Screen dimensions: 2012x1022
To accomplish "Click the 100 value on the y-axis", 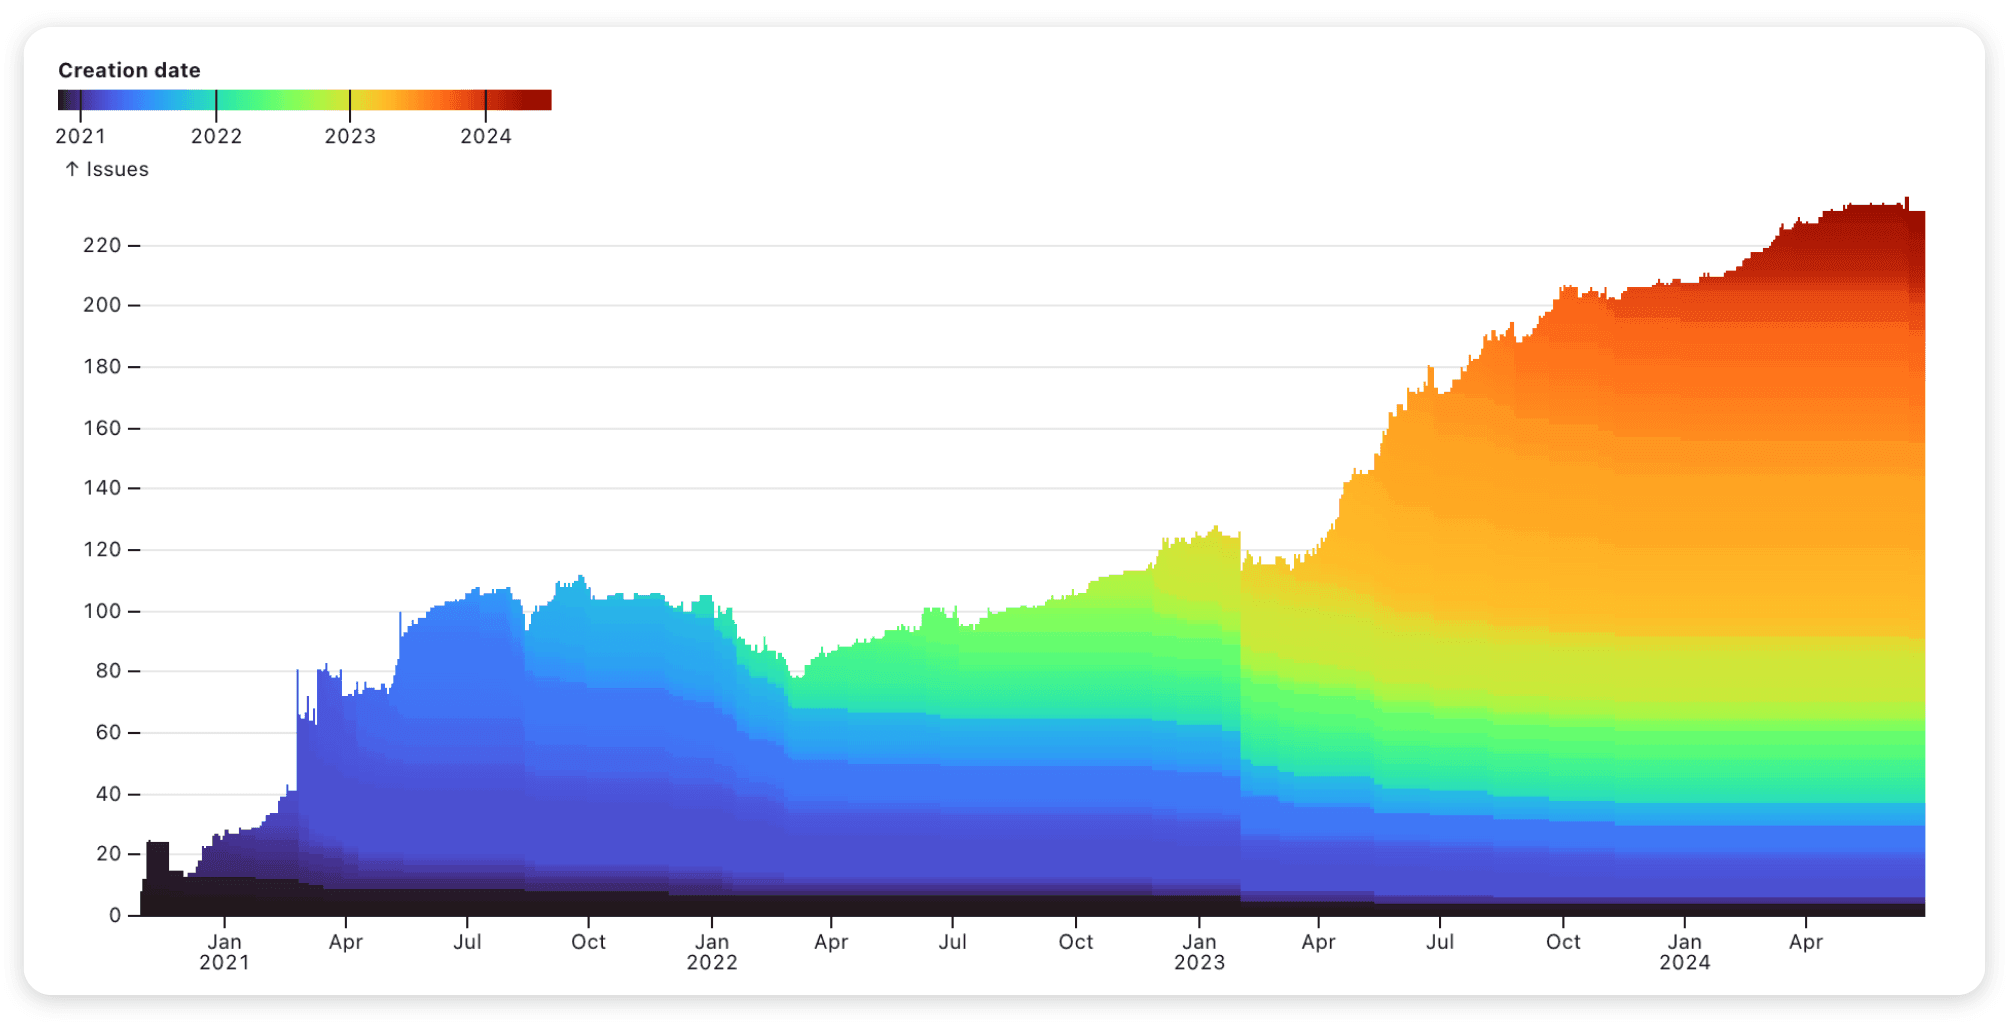I will tap(103, 610).
